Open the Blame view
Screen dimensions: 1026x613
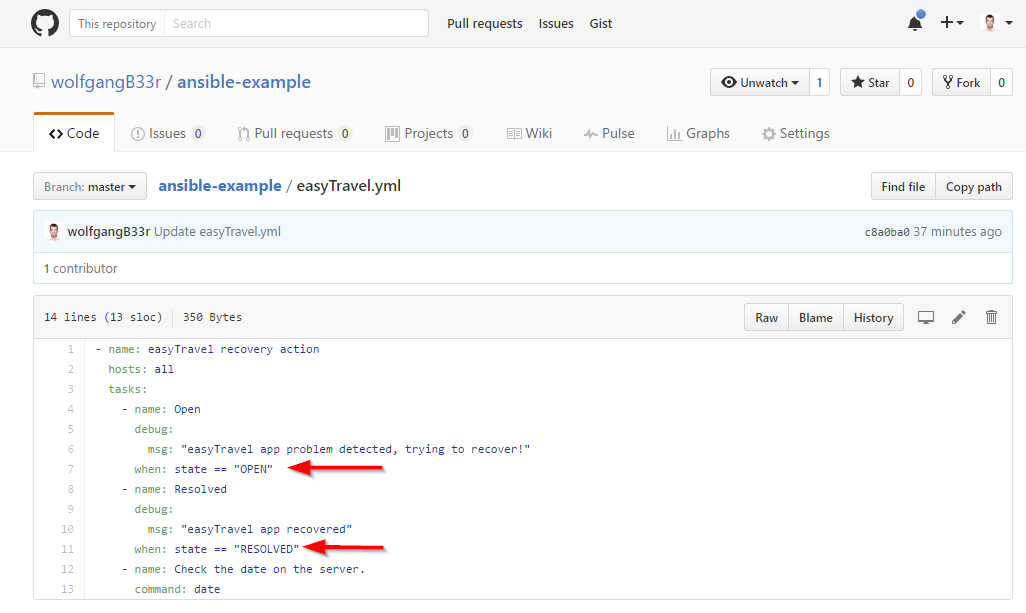[815, 317]
